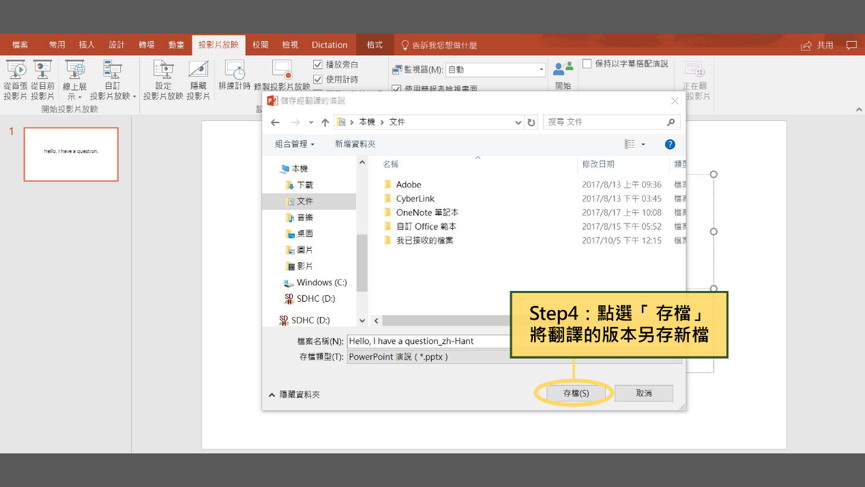The height and width of the screenshot is (487, 865).
Task: Select 圖片 in the navigation tree
Action: coord(300,250)
